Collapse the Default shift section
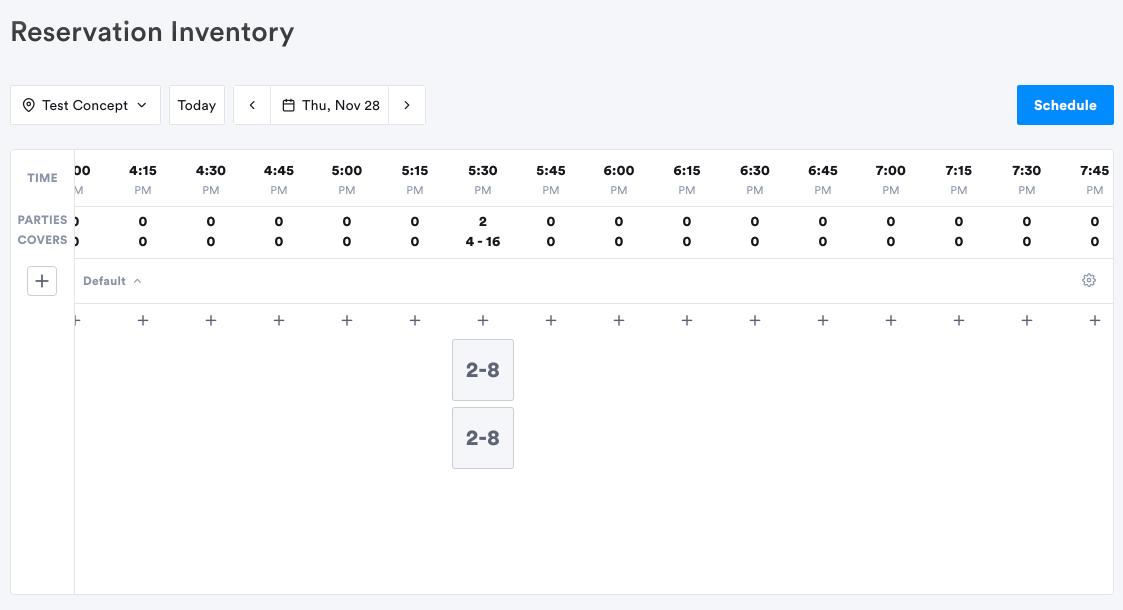 pyautogui.click(x=112, y=281)
